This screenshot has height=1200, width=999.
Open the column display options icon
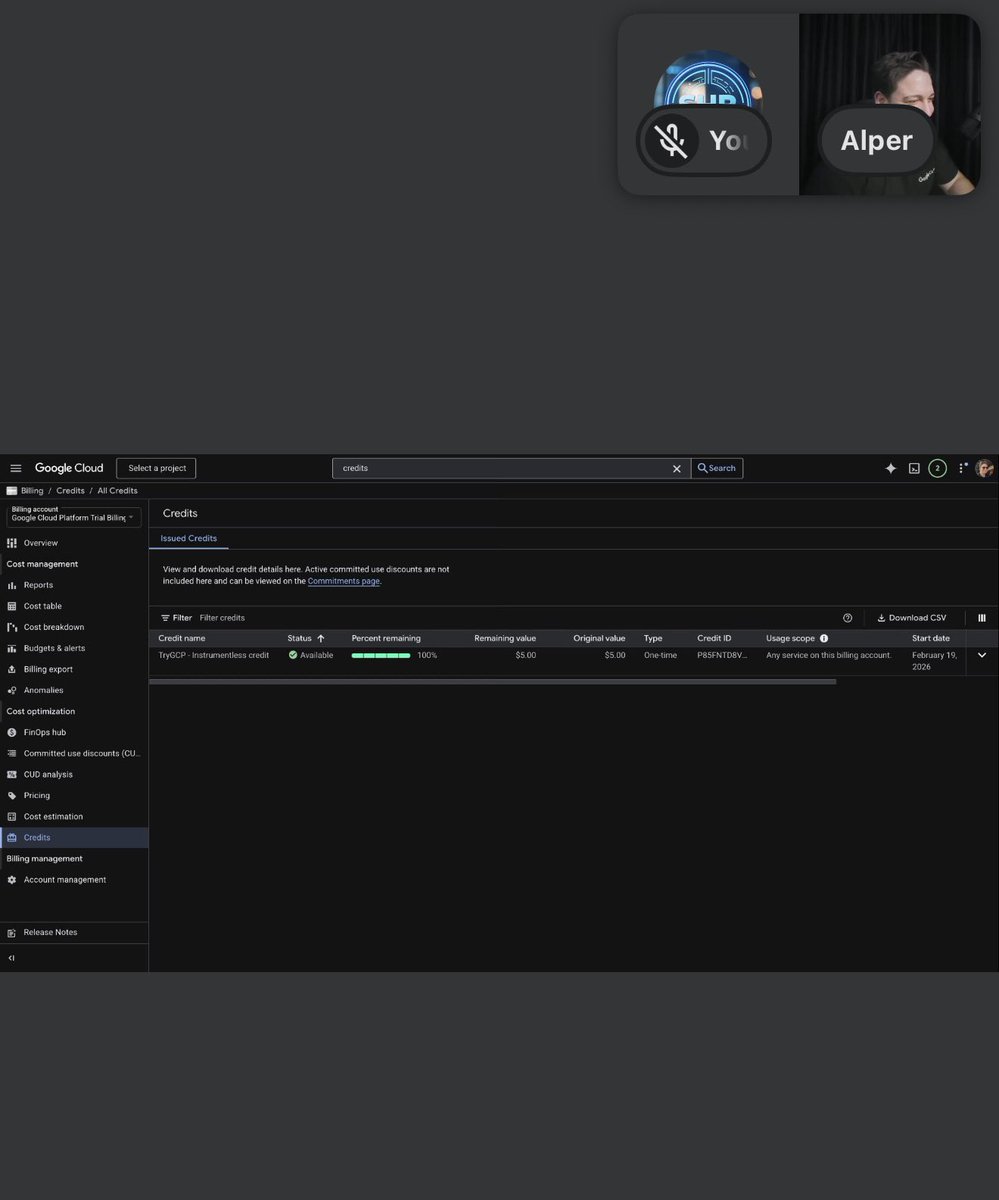(982, 618)
